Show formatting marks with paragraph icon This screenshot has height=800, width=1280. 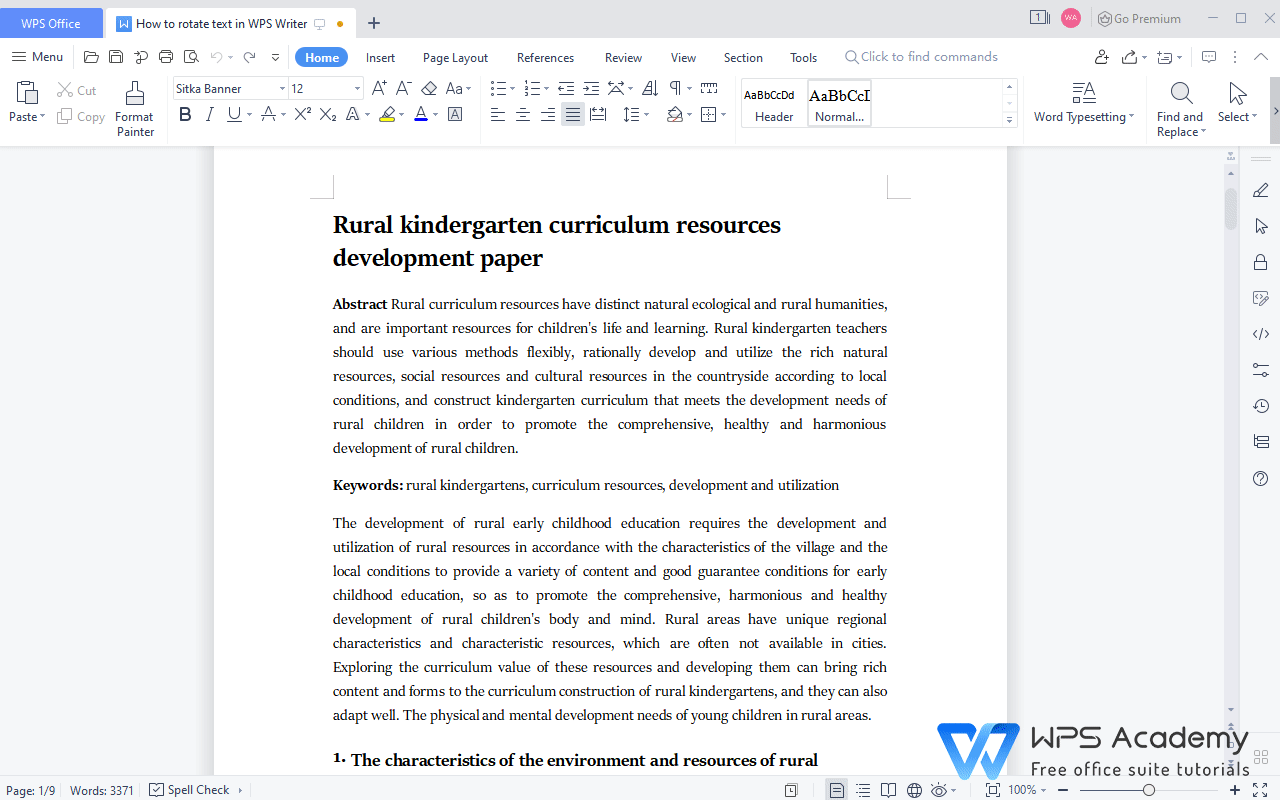point(675,88)
